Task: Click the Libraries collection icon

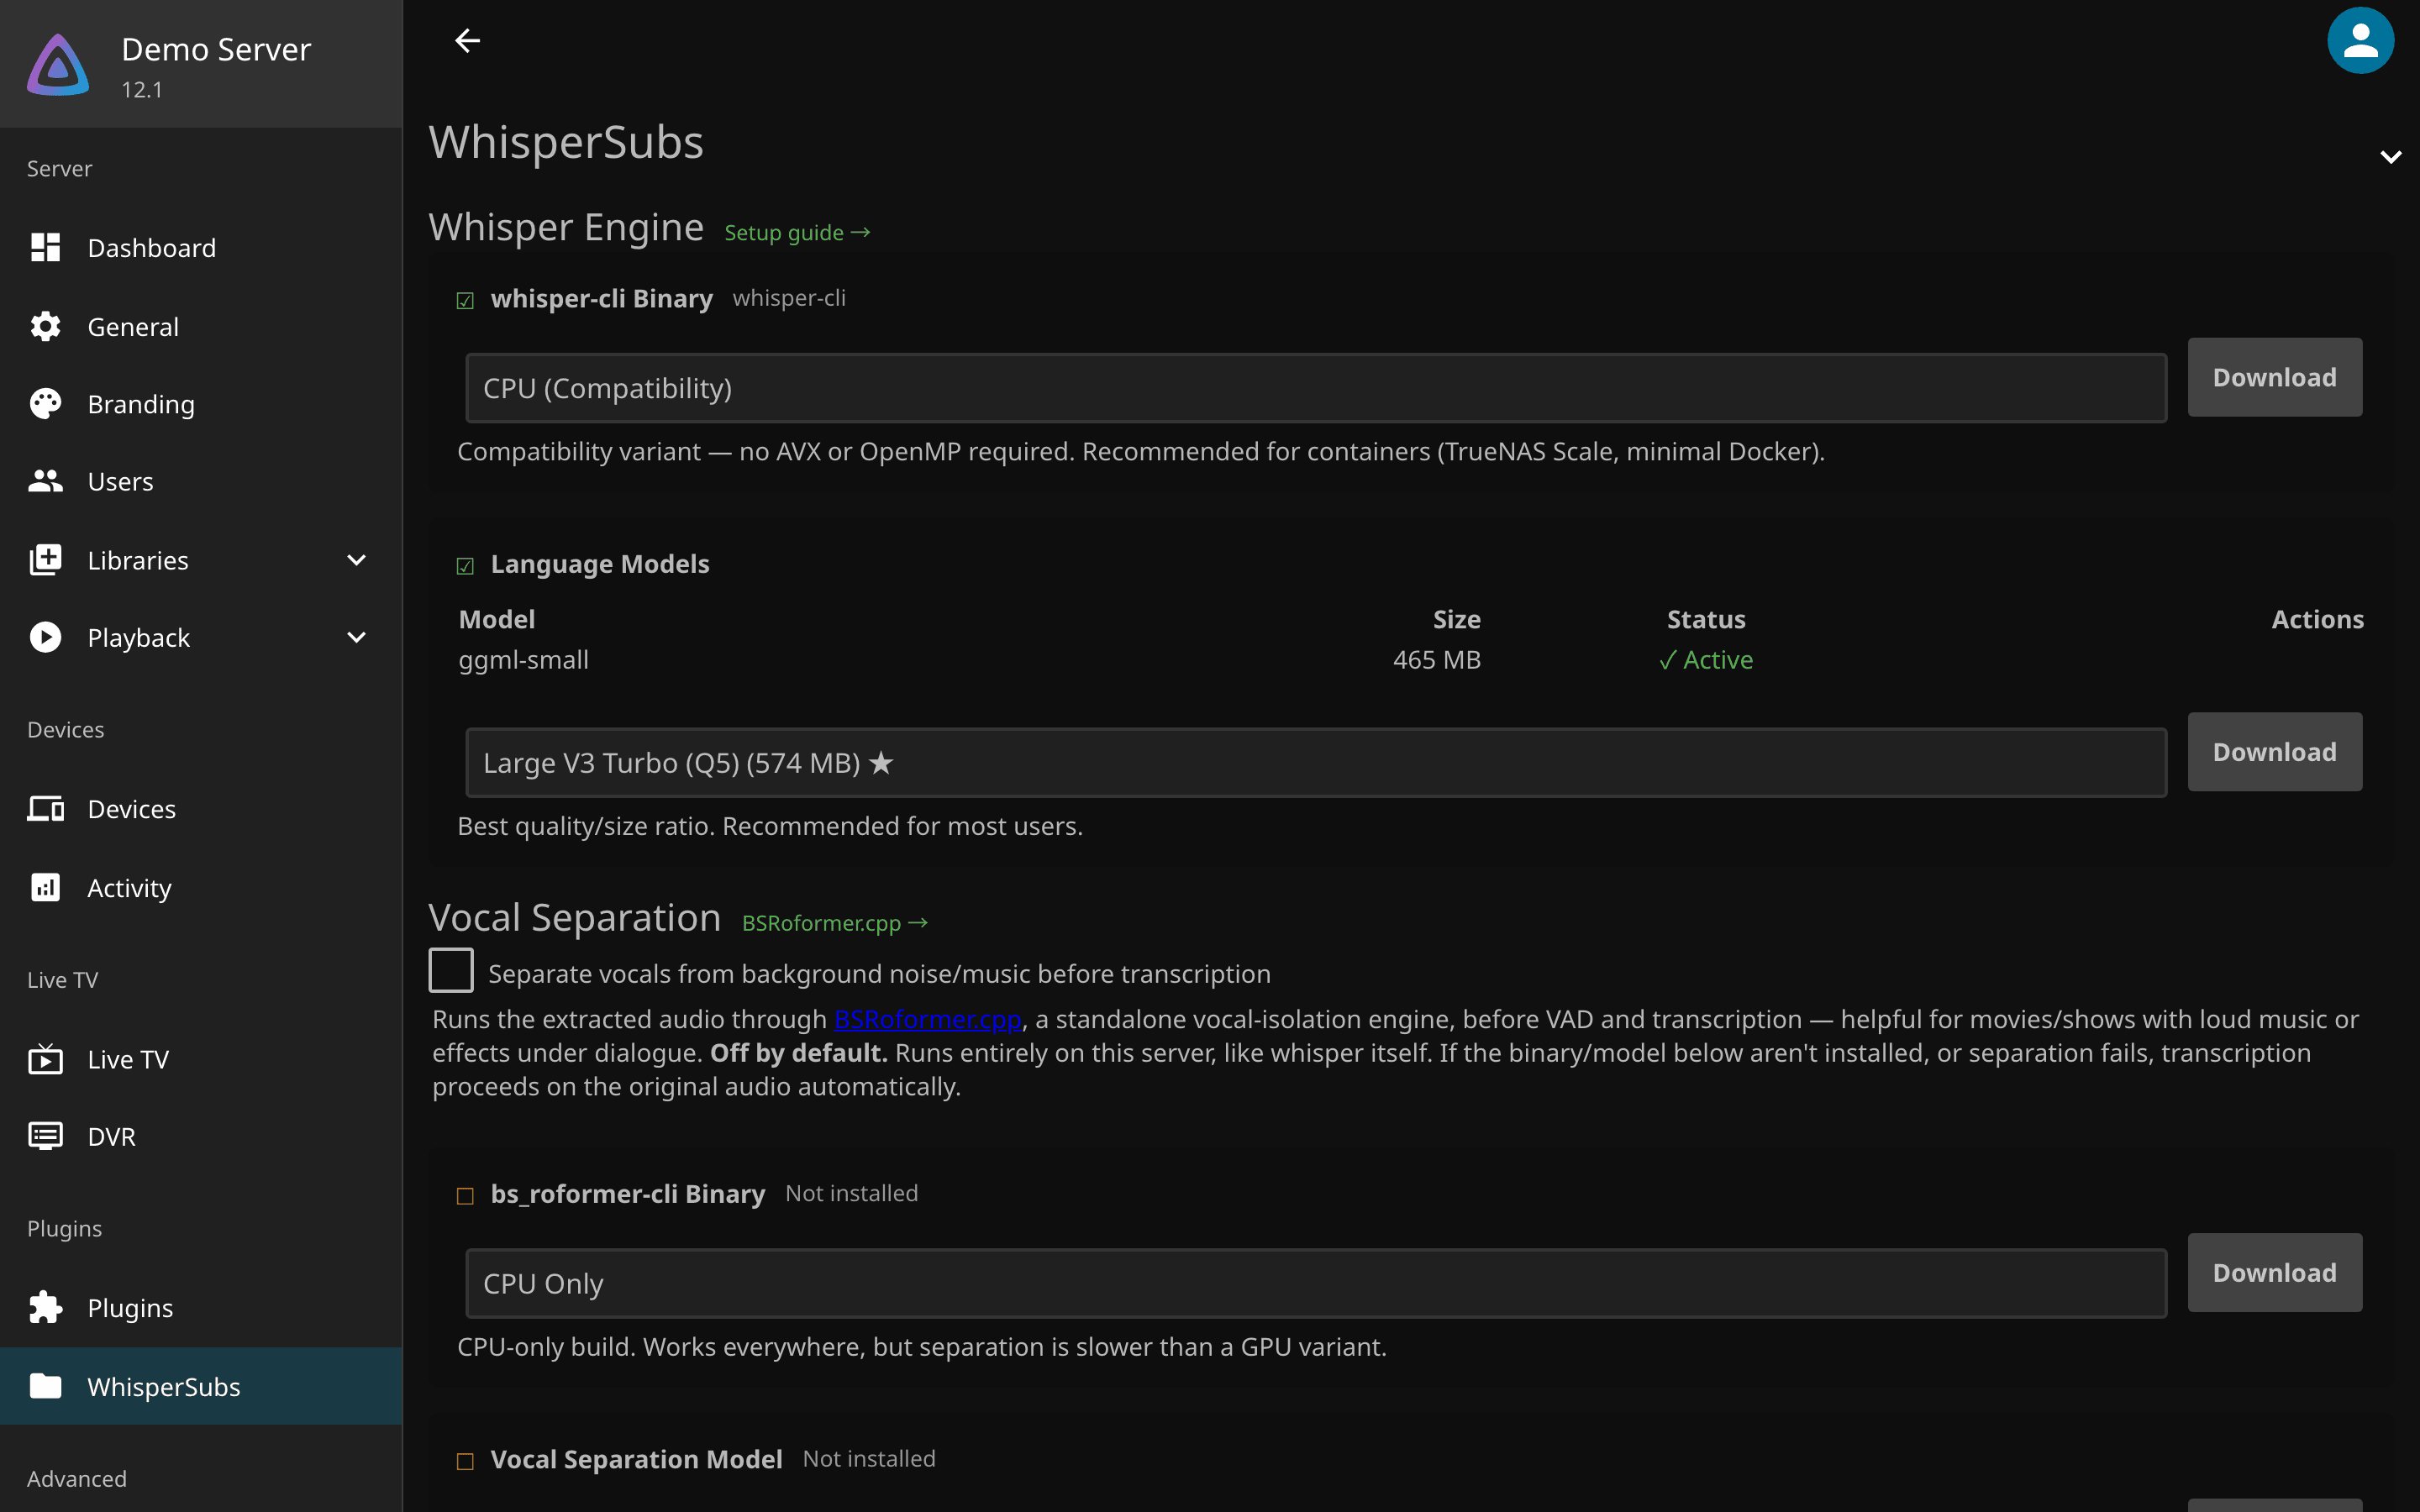Action: [x=45, y=560]
